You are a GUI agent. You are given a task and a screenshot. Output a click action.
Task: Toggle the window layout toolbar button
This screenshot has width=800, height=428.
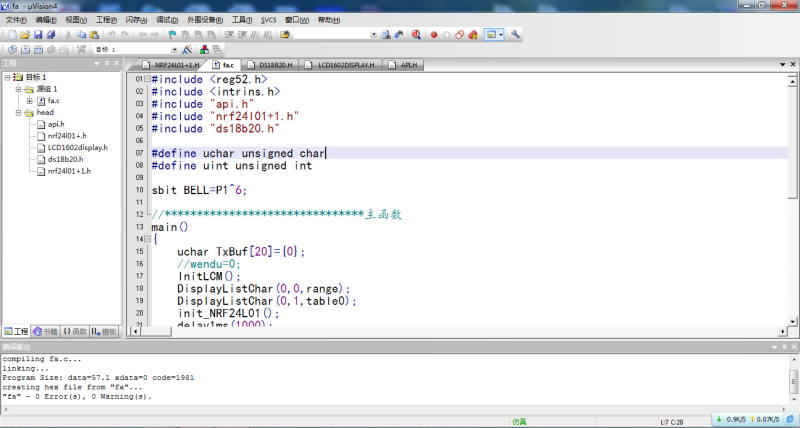[x=492, y=35]
